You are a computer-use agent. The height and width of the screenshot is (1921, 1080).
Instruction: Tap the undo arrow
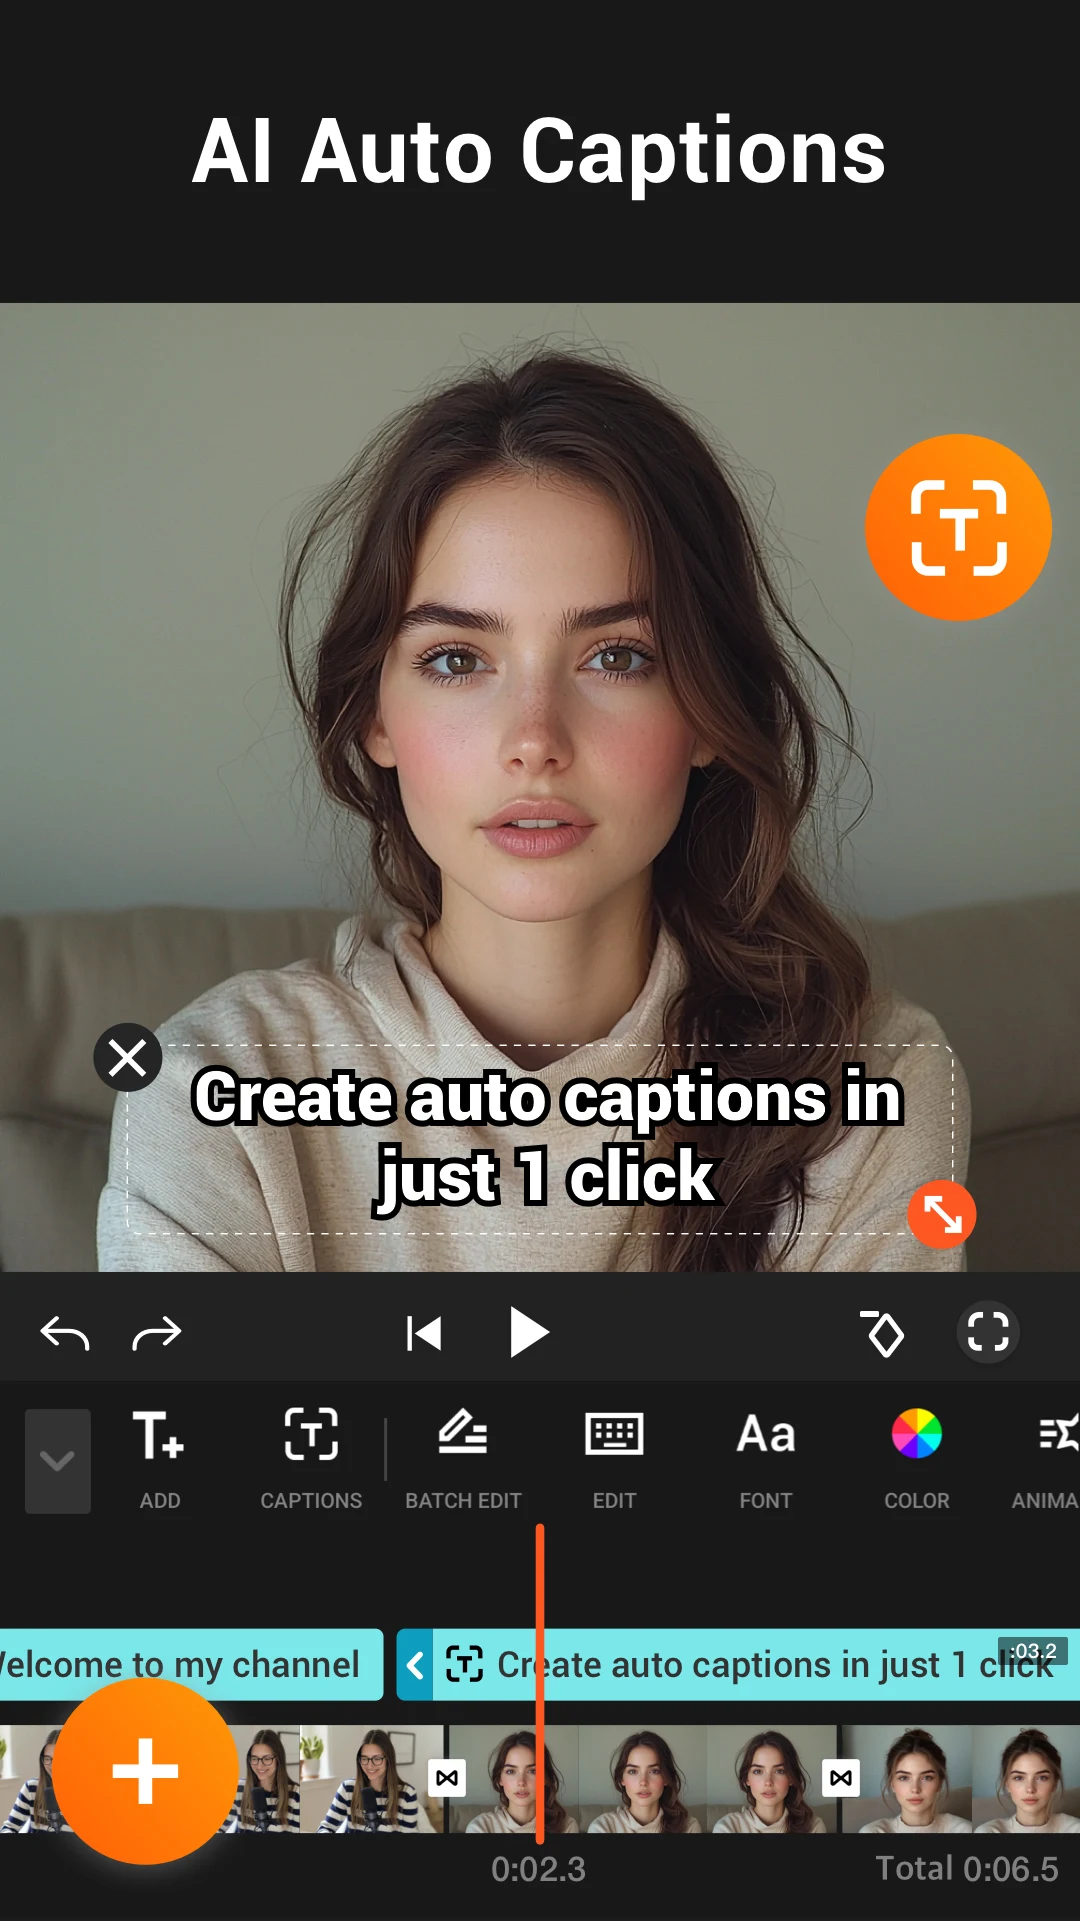tap(65, 1333)
